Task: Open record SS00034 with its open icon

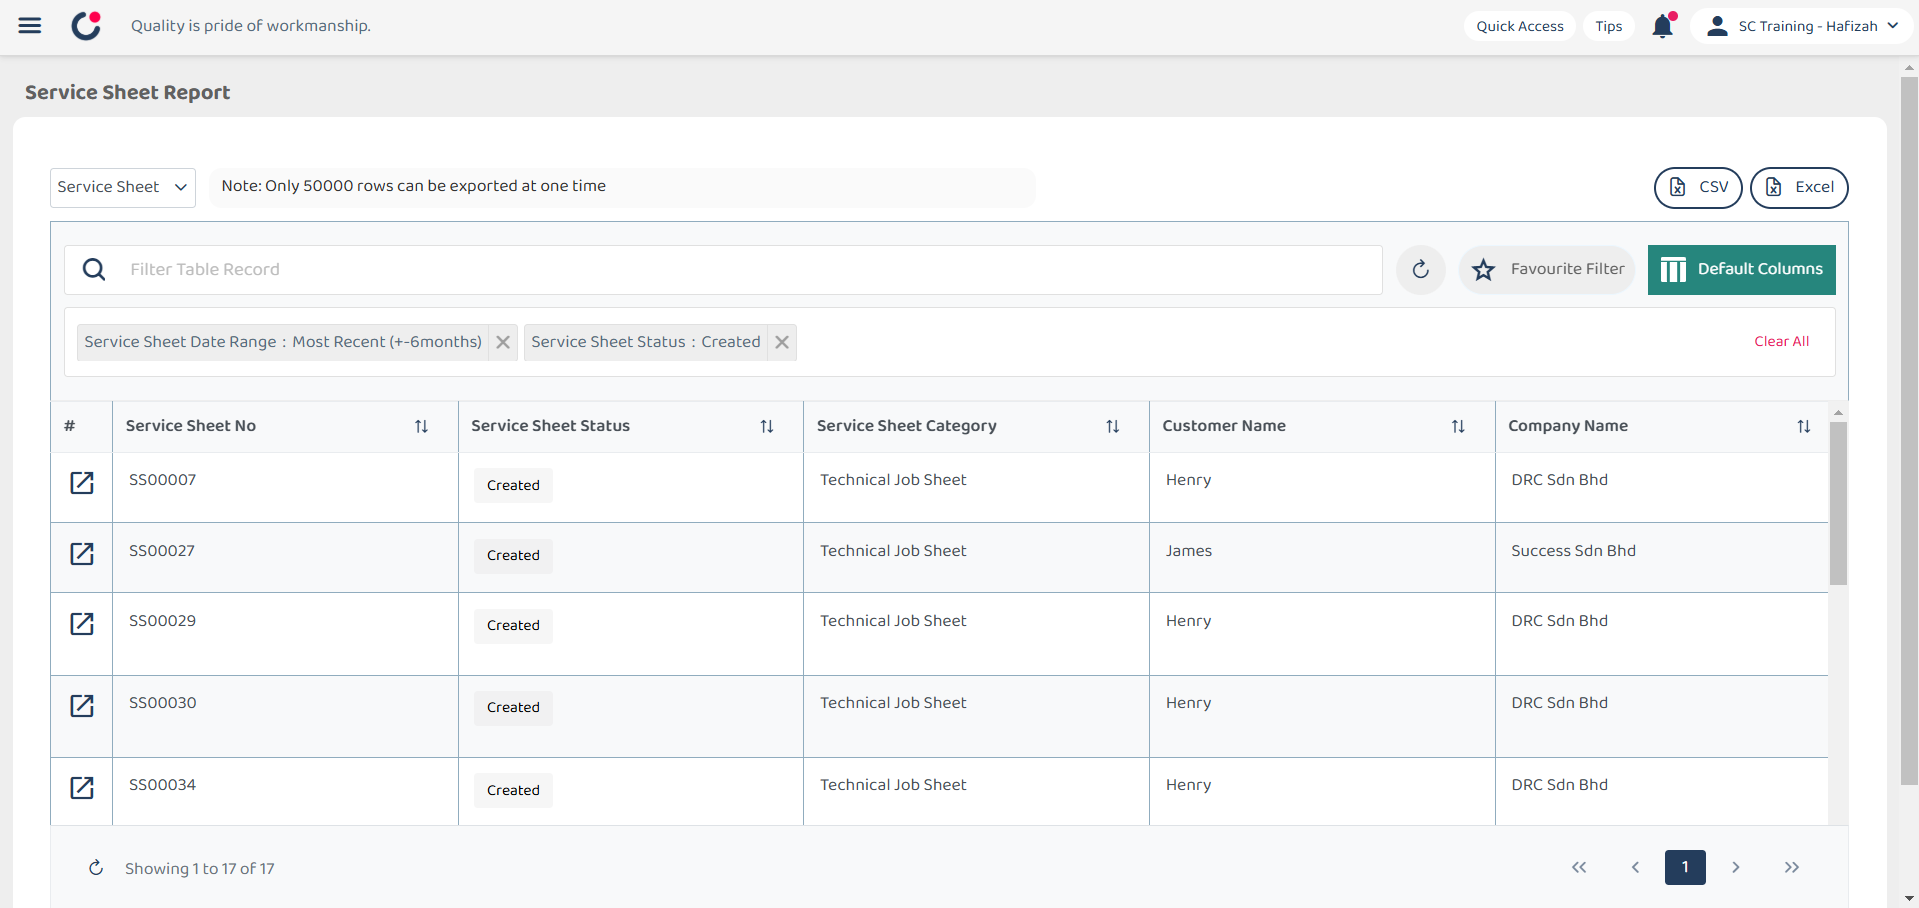Action: click(82, 788)
